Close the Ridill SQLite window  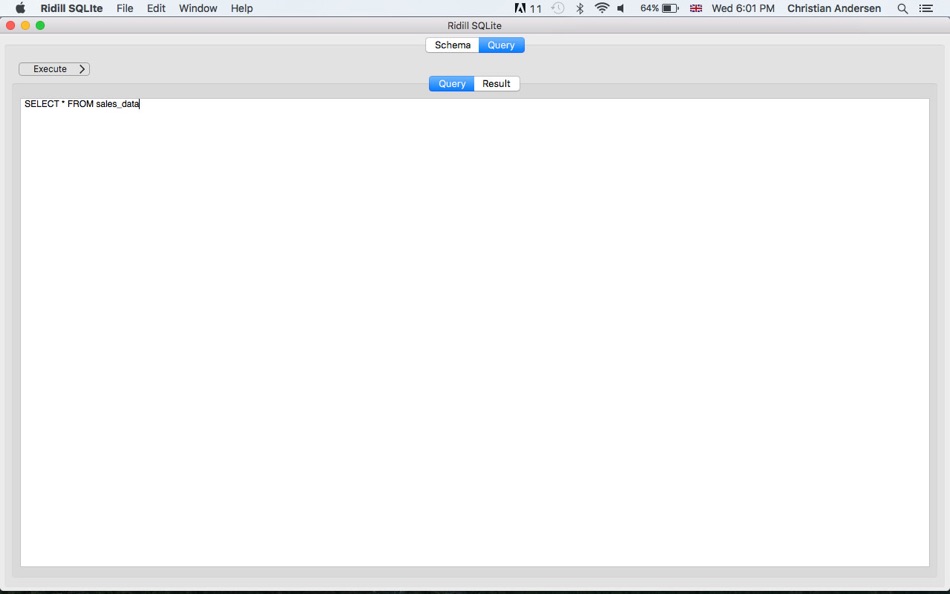[x=10, y=25]
